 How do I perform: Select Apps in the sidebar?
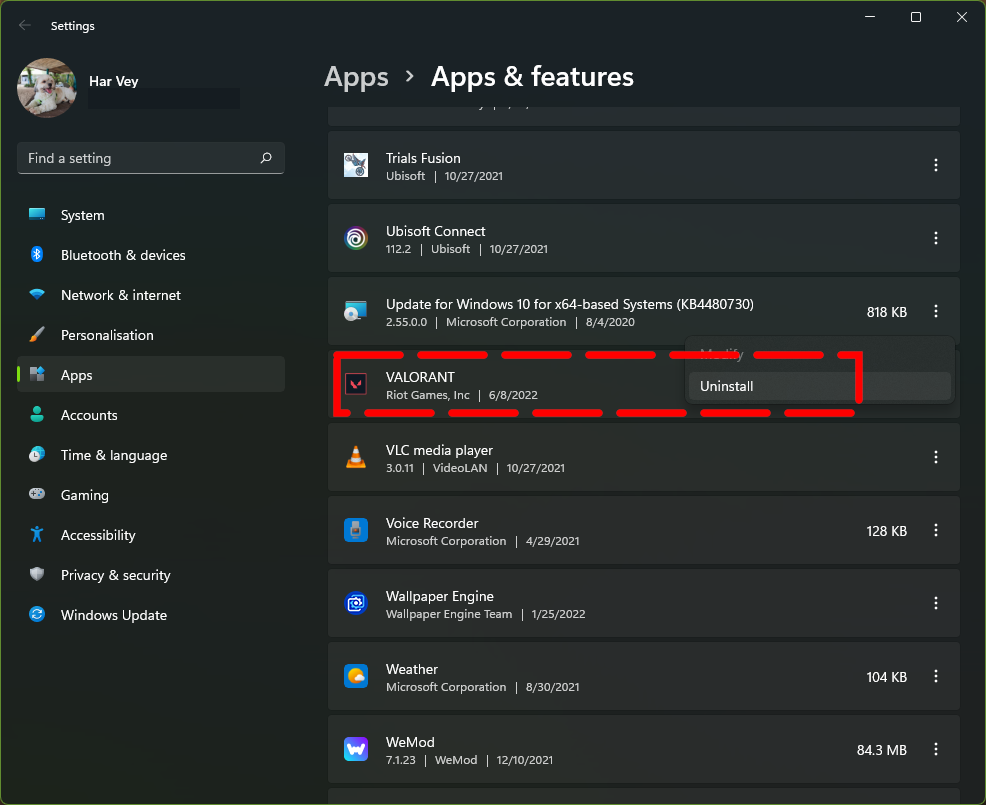click(x=151, y=375)
